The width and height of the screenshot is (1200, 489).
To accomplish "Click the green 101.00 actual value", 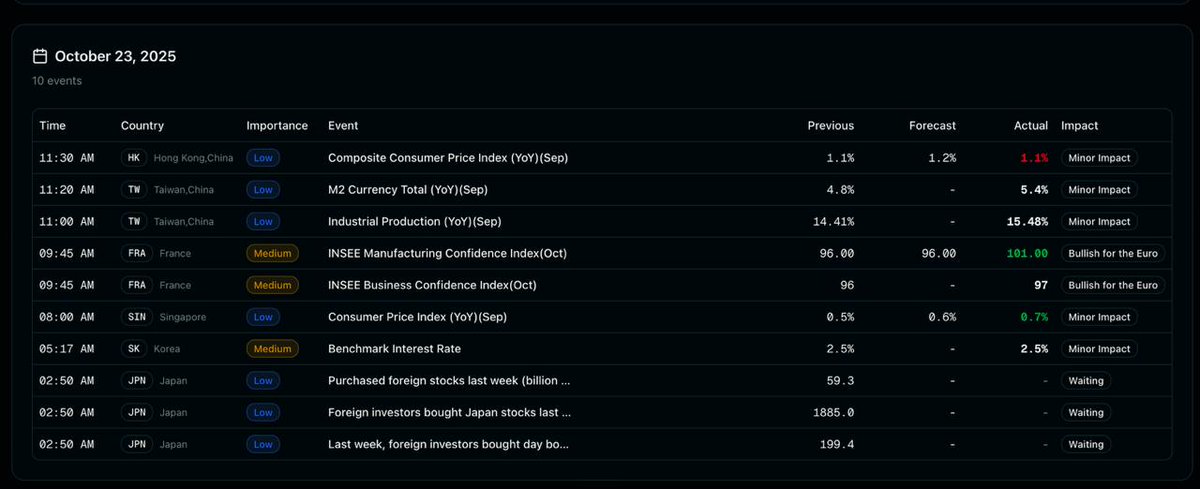I will tap(1028, 254).
